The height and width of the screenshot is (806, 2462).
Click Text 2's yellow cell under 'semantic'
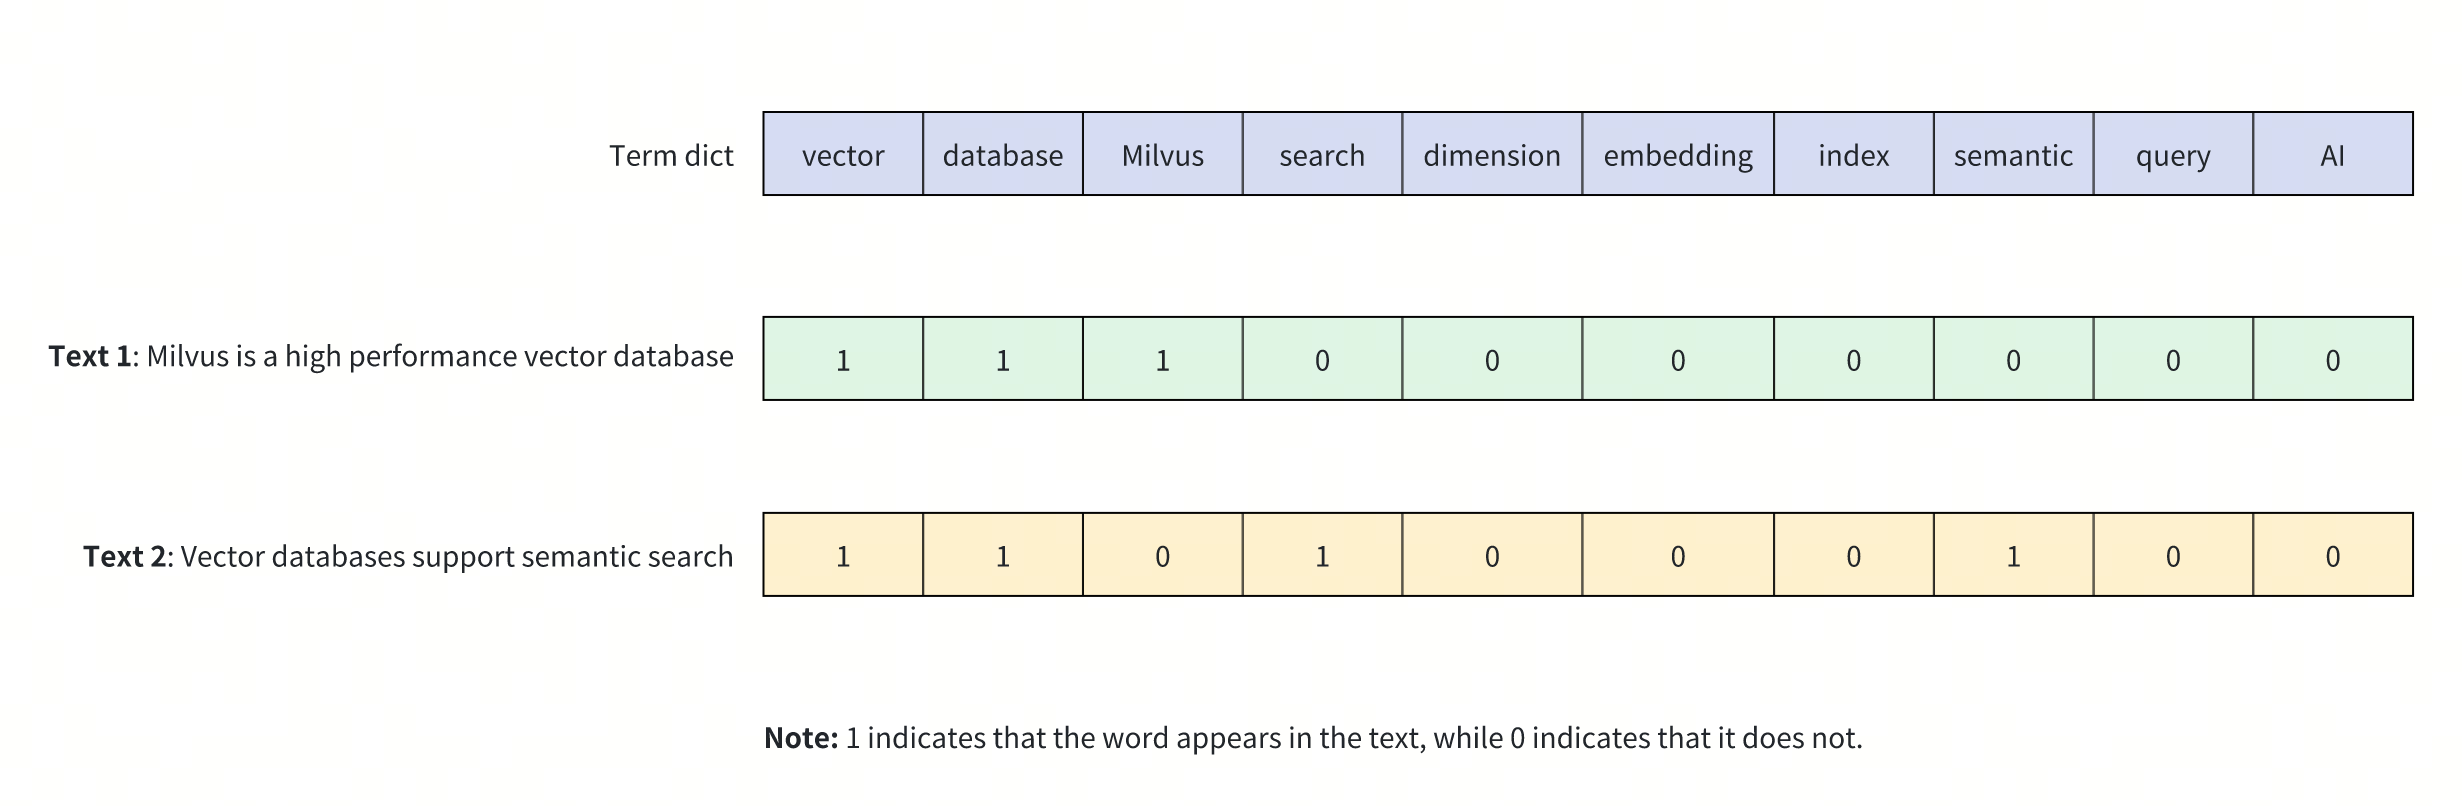pyautogui.click(x=2013, y=556)
